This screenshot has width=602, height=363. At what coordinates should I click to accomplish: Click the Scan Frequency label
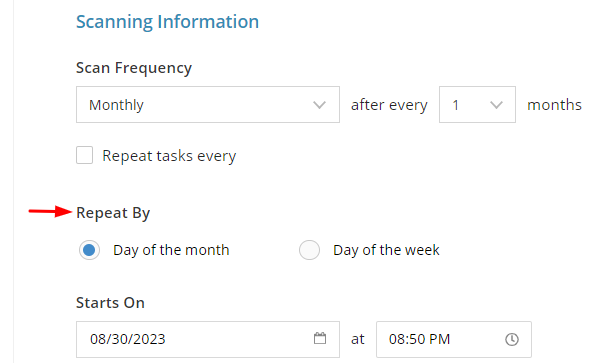click(134, 68)
